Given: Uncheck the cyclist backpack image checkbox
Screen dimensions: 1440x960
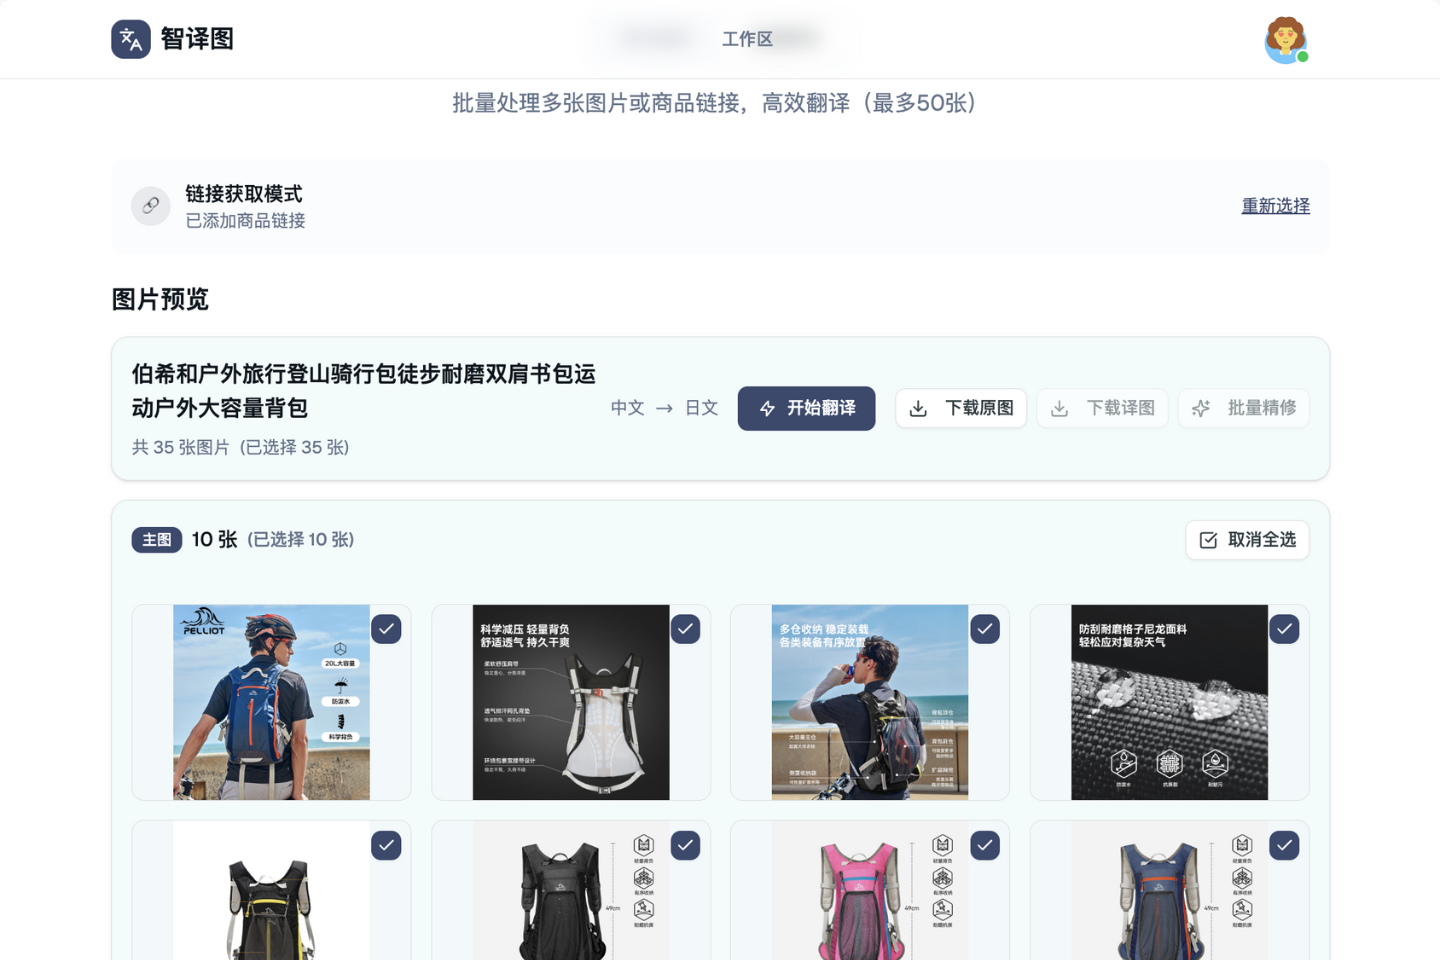Looking at the screenshot, I should (386, 629).
